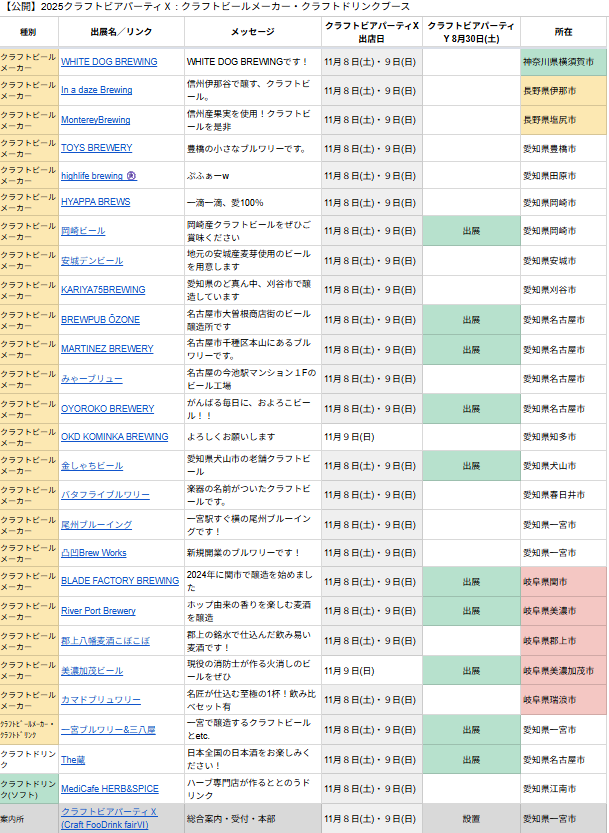Click the クラフトビアパーティX 出店日 header
This screenshot has height=833, width=609.
coord(371,32)
